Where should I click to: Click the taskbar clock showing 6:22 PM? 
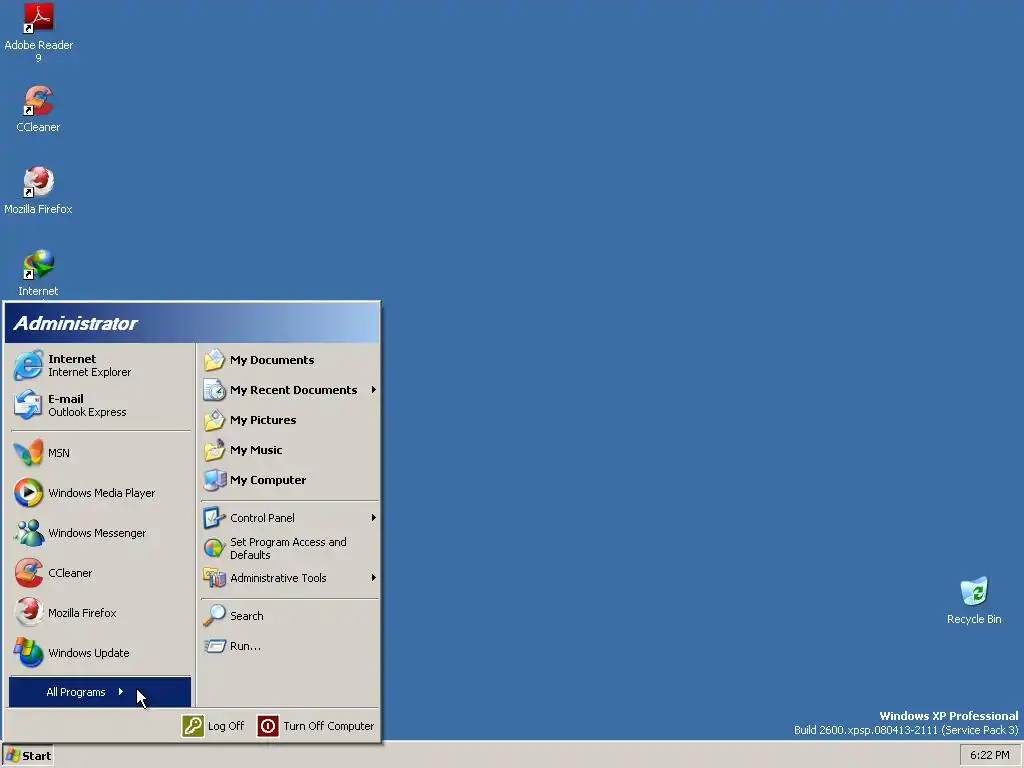tap(989, 756)
